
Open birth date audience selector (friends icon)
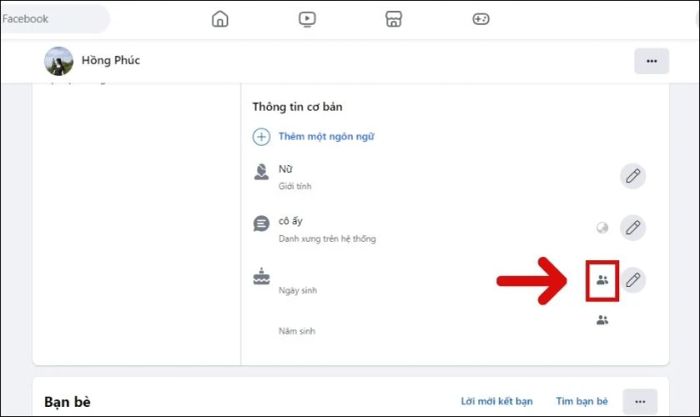pos(602,281)
